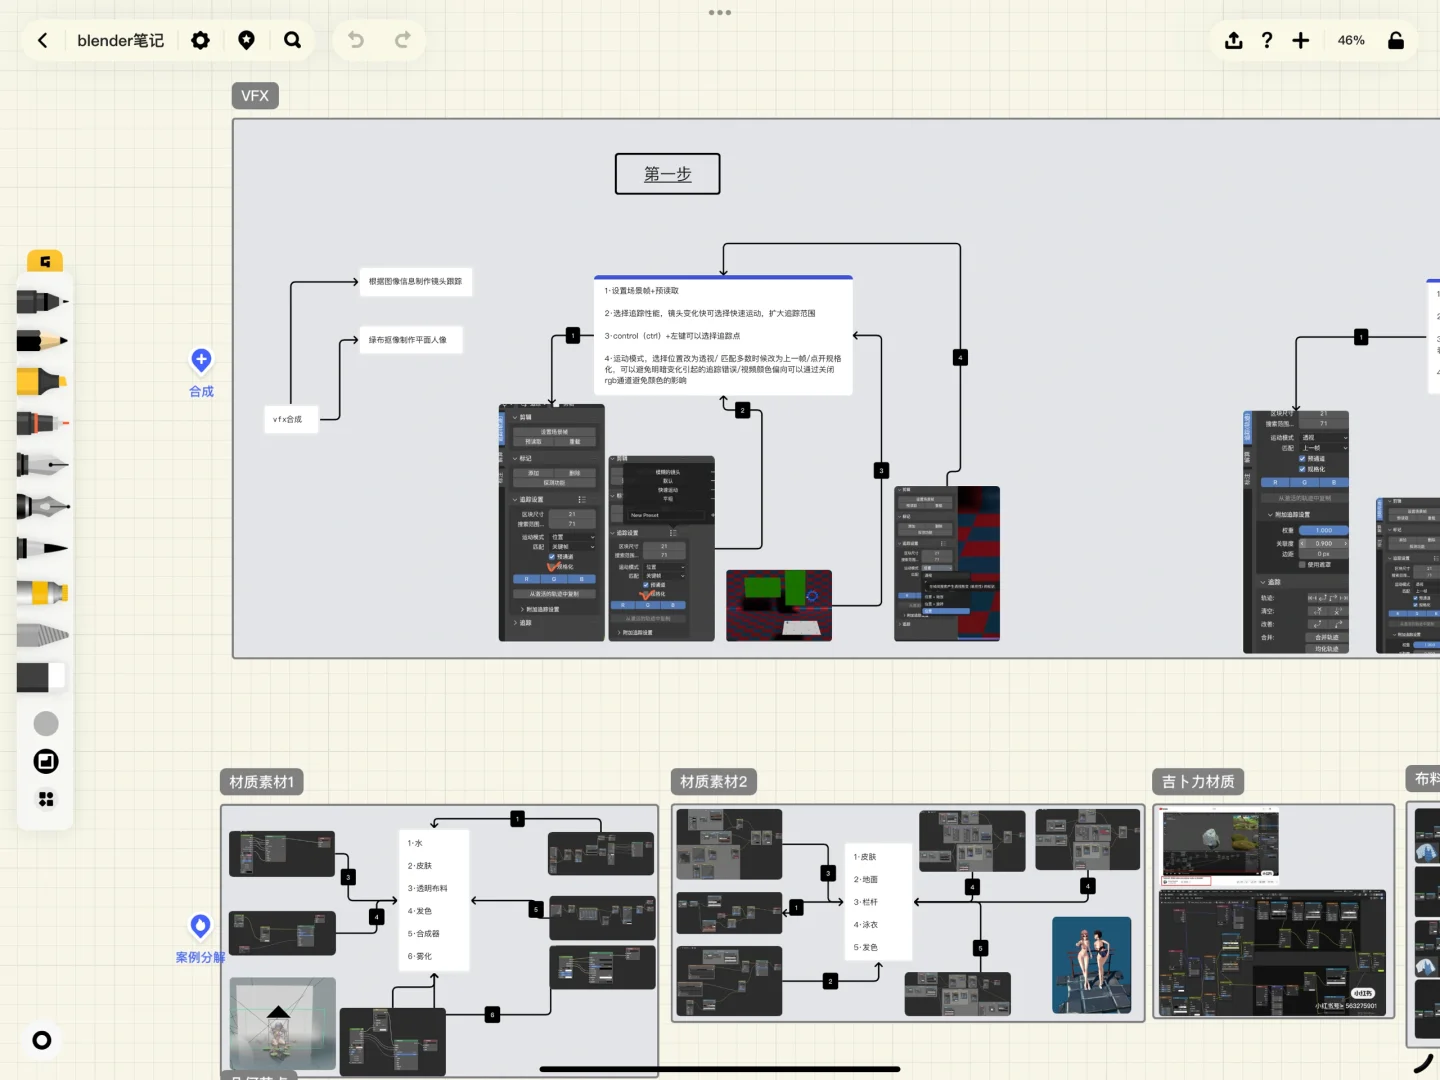Open the gray color swatch circle
The image size is (1440, 1080).
(46, 723)
